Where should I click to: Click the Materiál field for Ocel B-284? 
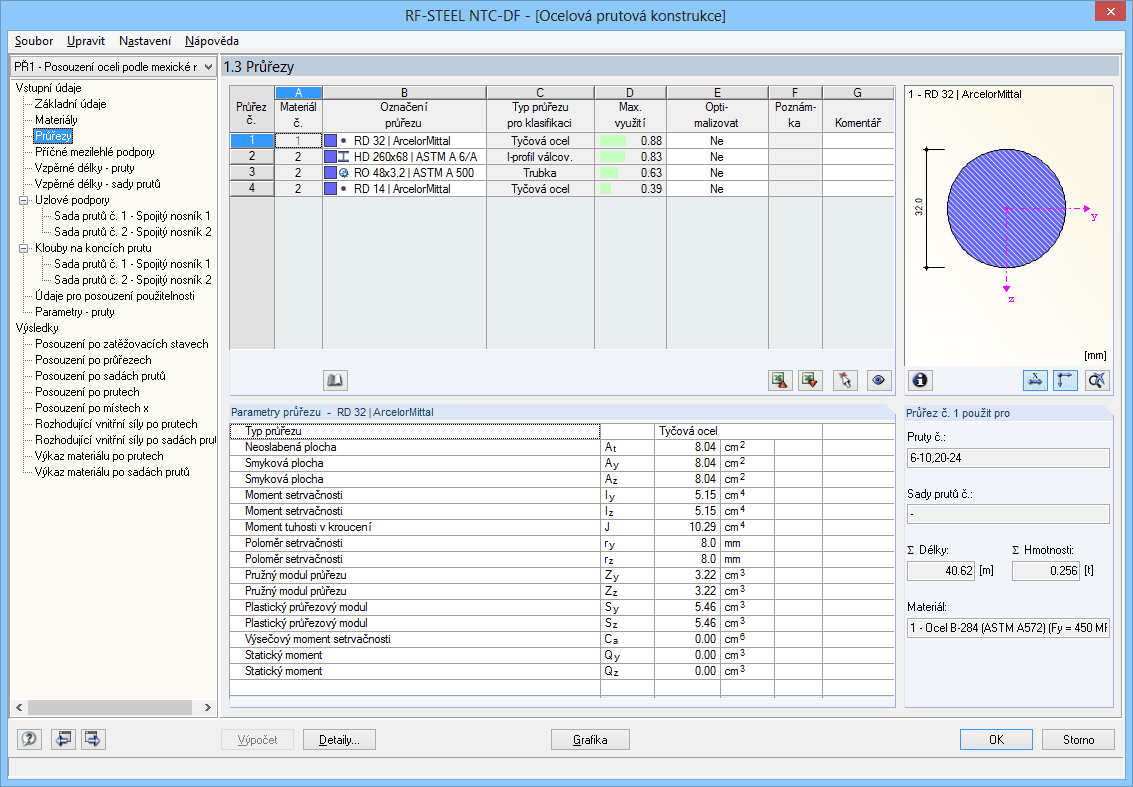point(1008,627)
